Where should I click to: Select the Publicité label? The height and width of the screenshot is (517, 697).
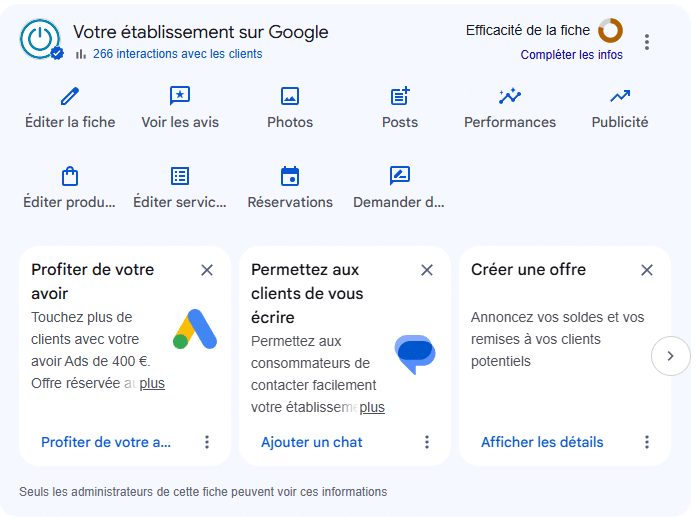click(620, 122)
